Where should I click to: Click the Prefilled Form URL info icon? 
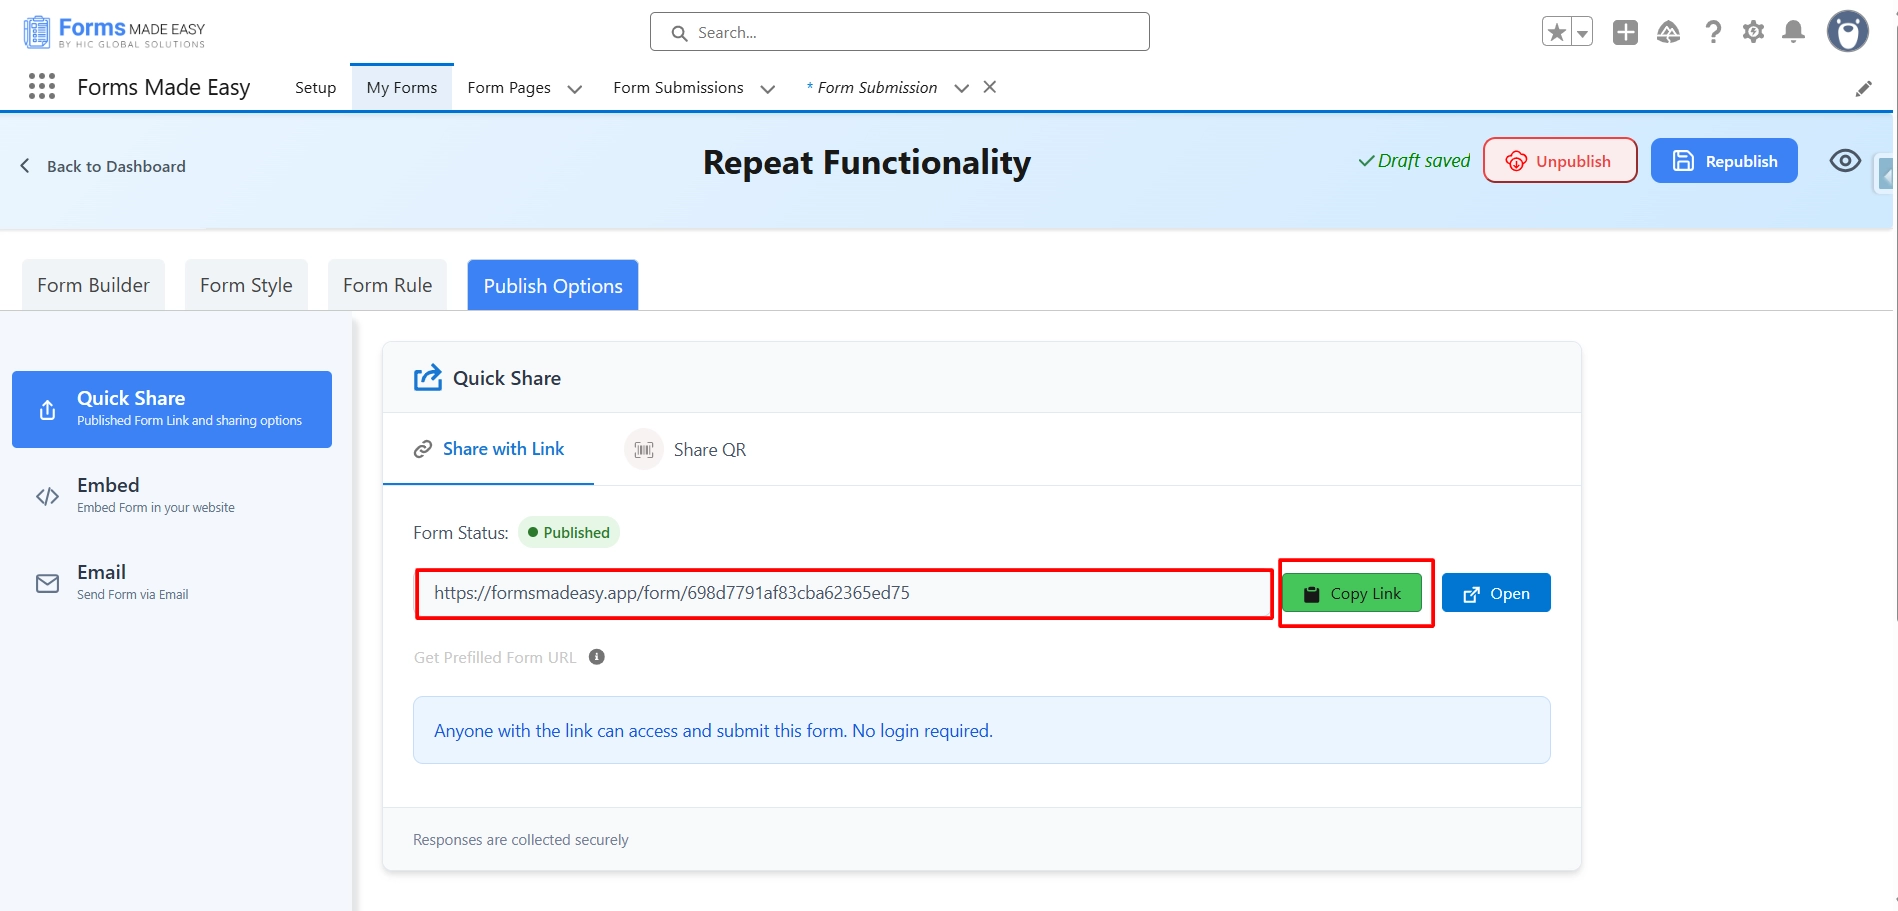coord(597,657)
